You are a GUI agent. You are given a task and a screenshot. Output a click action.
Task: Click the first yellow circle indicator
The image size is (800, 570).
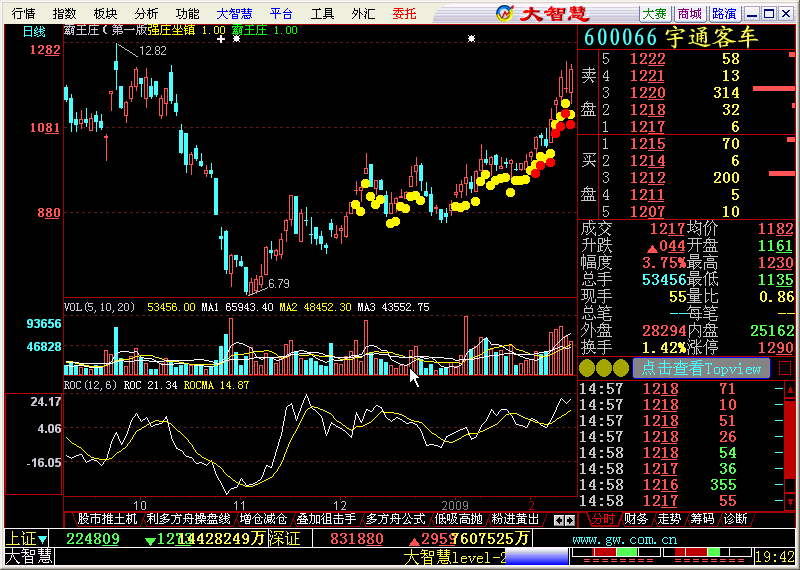(587, 368)
